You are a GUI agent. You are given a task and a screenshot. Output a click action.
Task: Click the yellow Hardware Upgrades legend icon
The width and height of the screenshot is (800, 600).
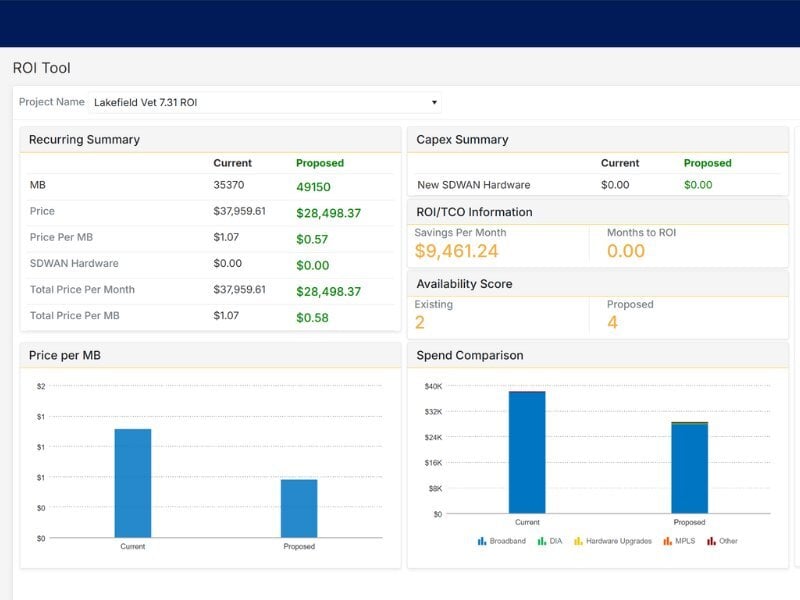(578, 541)
